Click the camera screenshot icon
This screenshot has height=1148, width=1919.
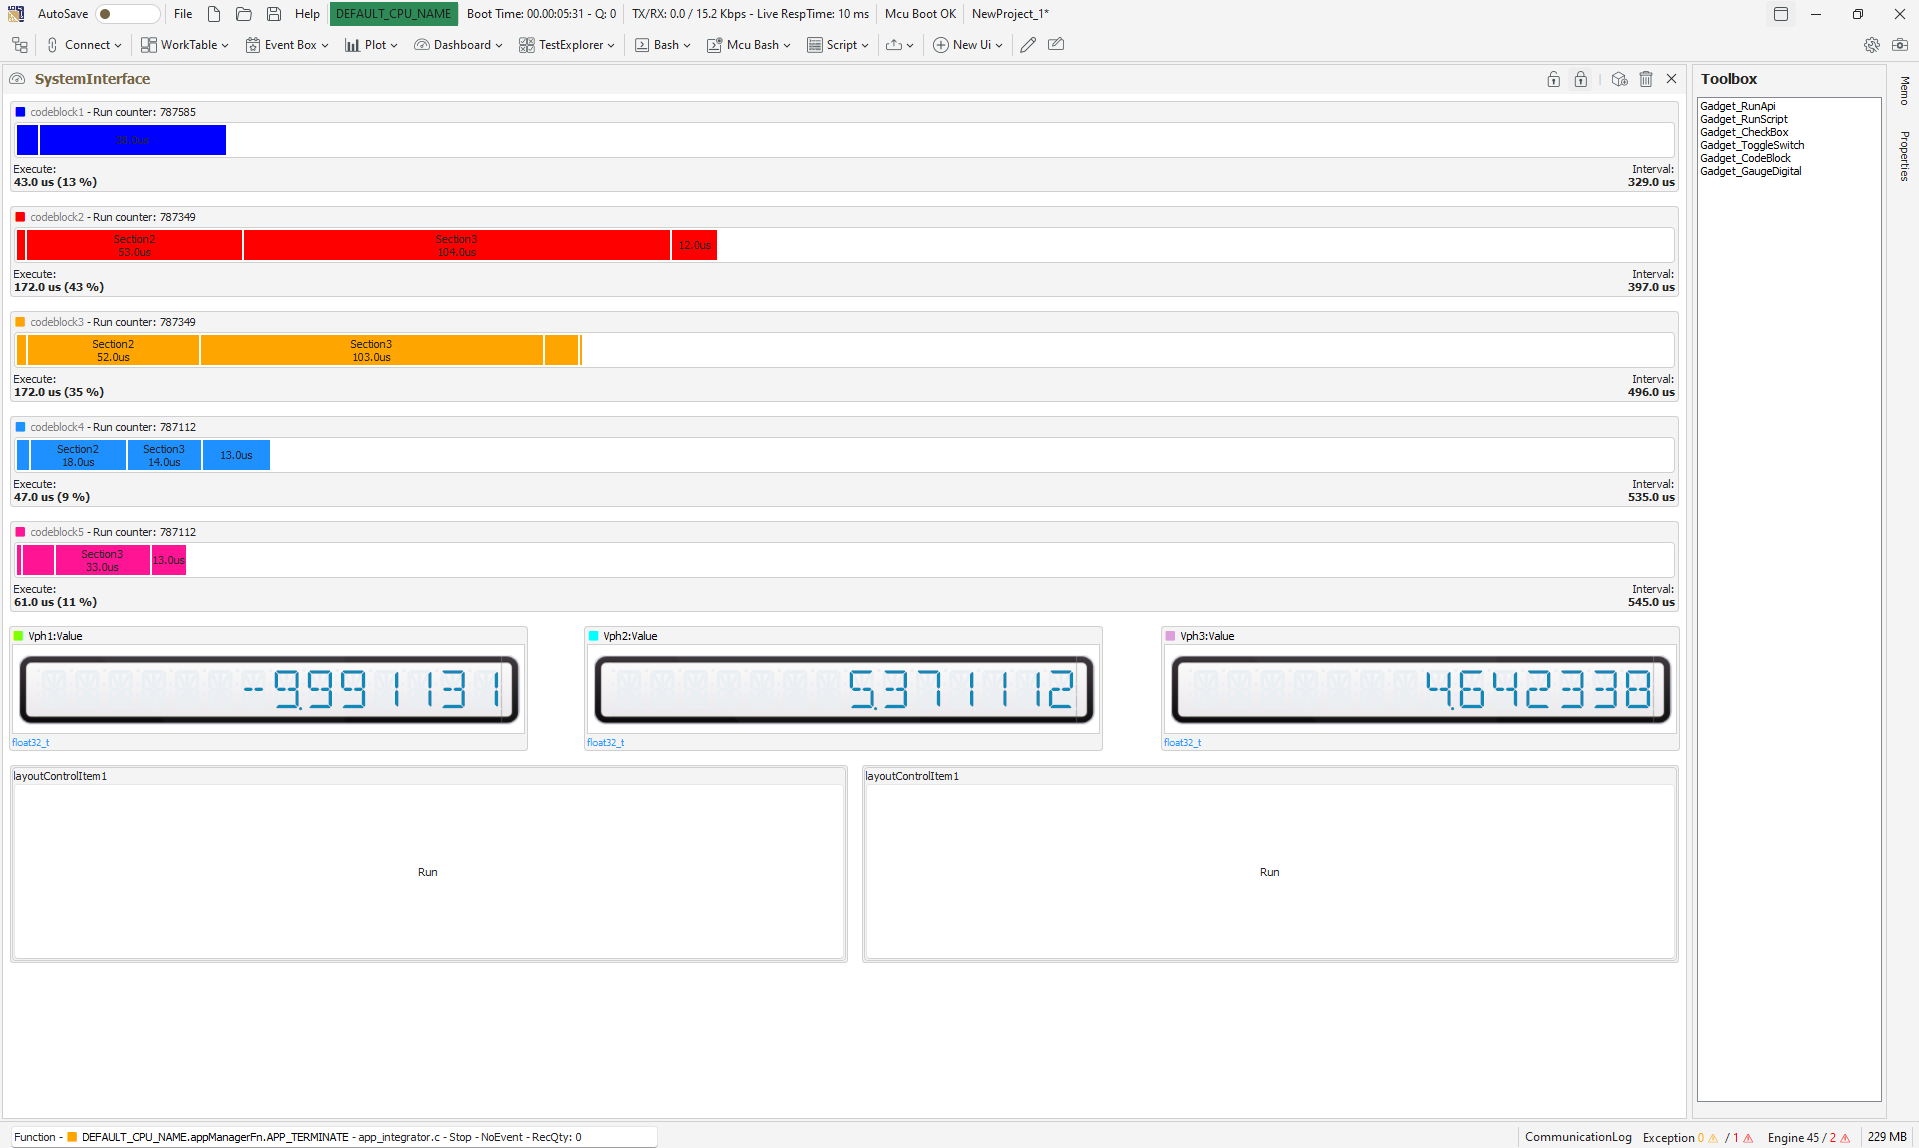point(1900,45)
